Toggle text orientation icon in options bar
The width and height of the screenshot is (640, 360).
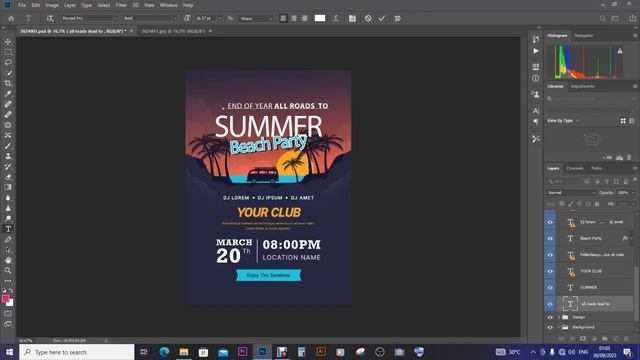pos(50,18)
